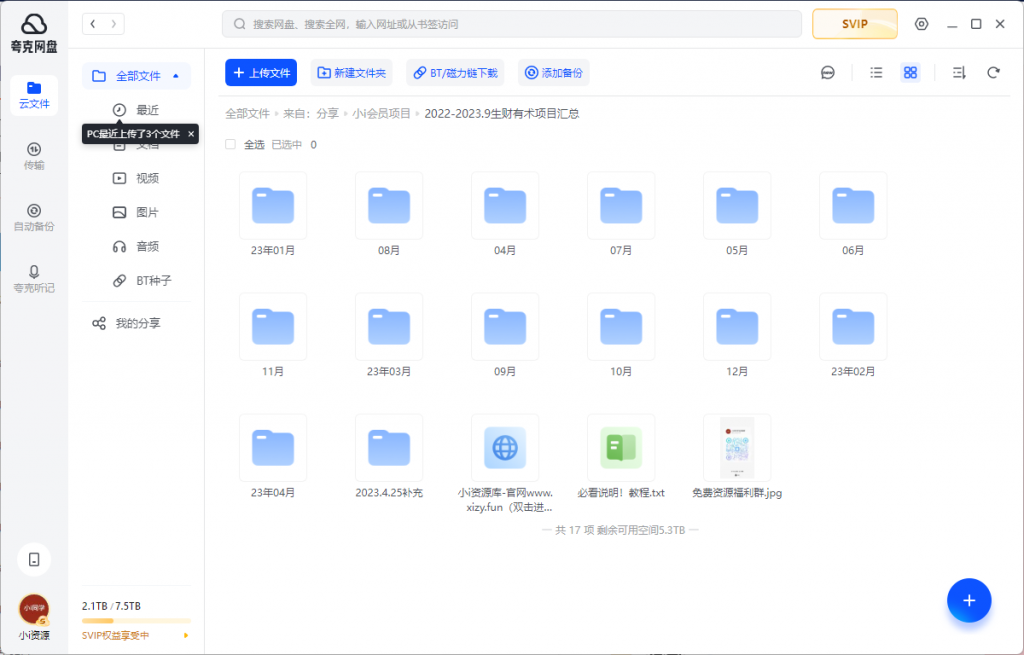Open the feedback/message icon near view options
The width and height of the screenshot is (1024, 655).
coord(827,72)
